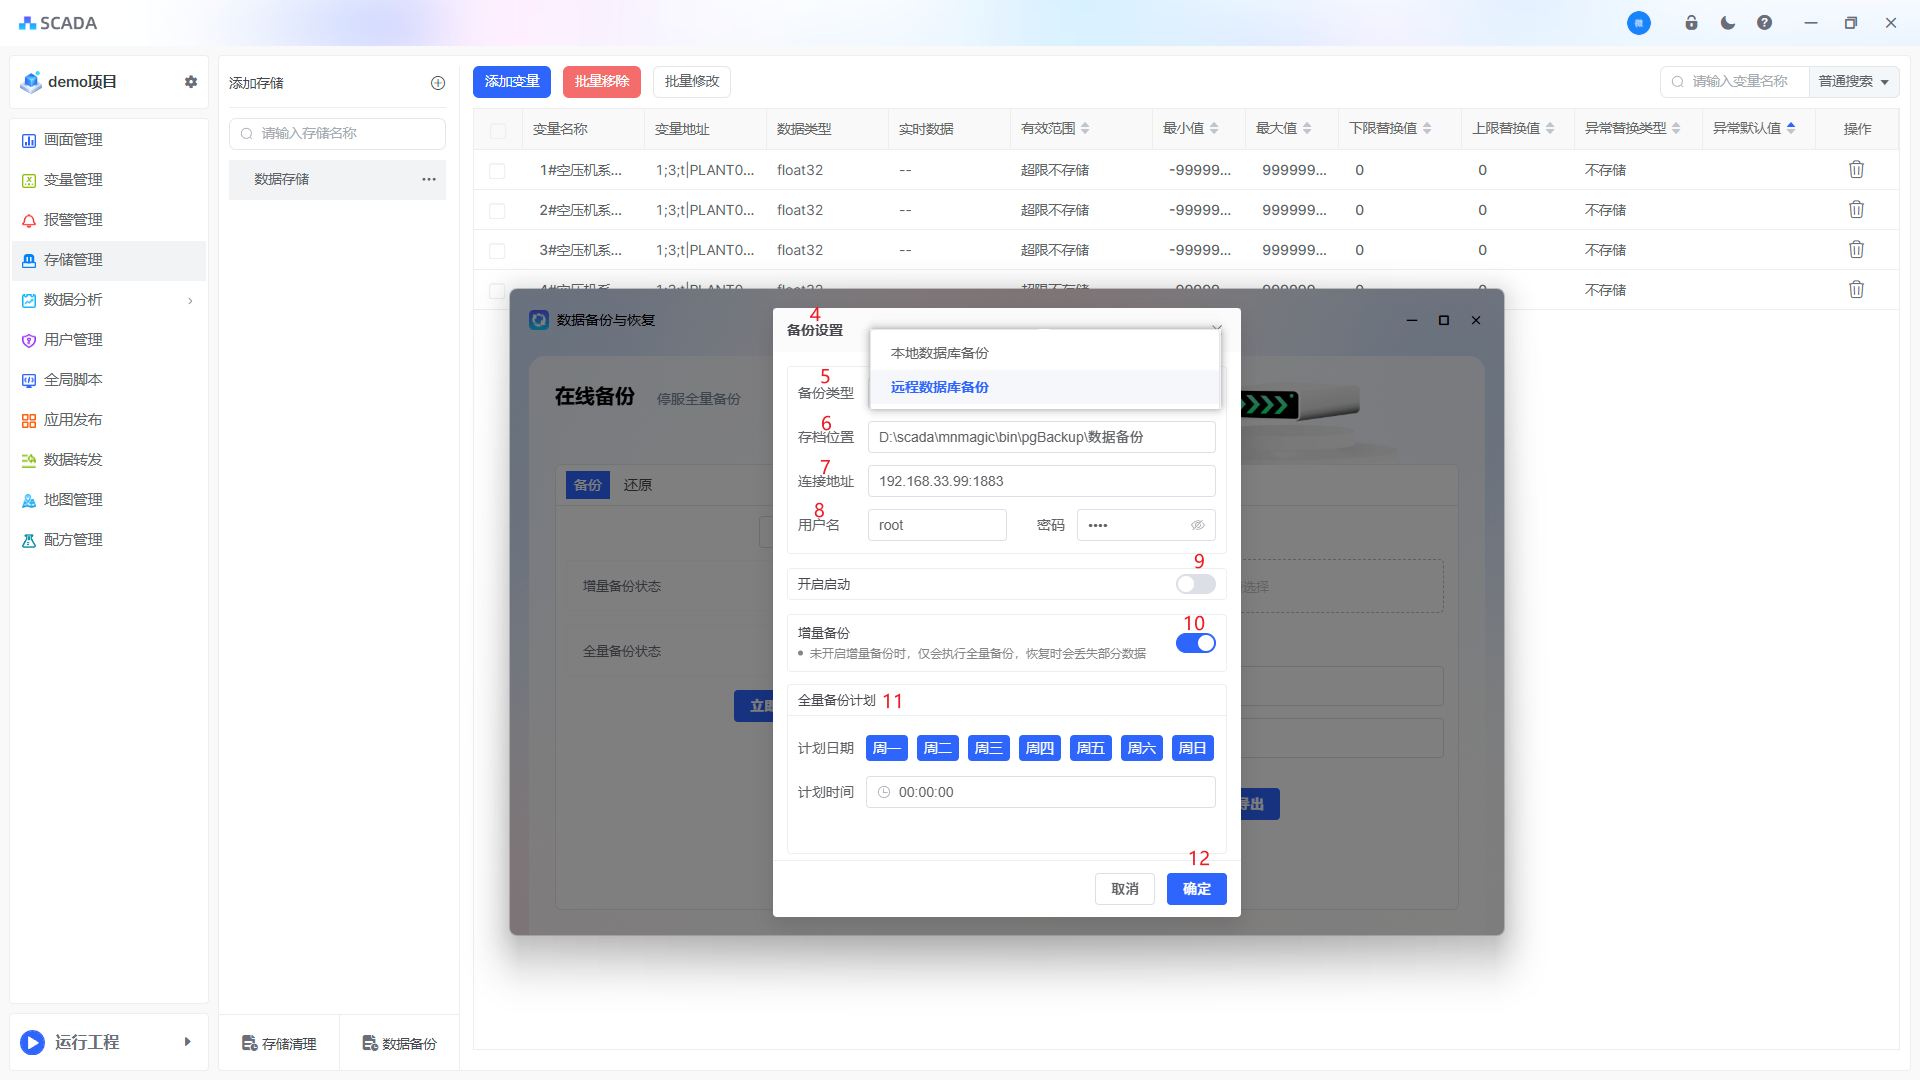
Task: Click the lock icon in title bar
Action: point(1691,23)
